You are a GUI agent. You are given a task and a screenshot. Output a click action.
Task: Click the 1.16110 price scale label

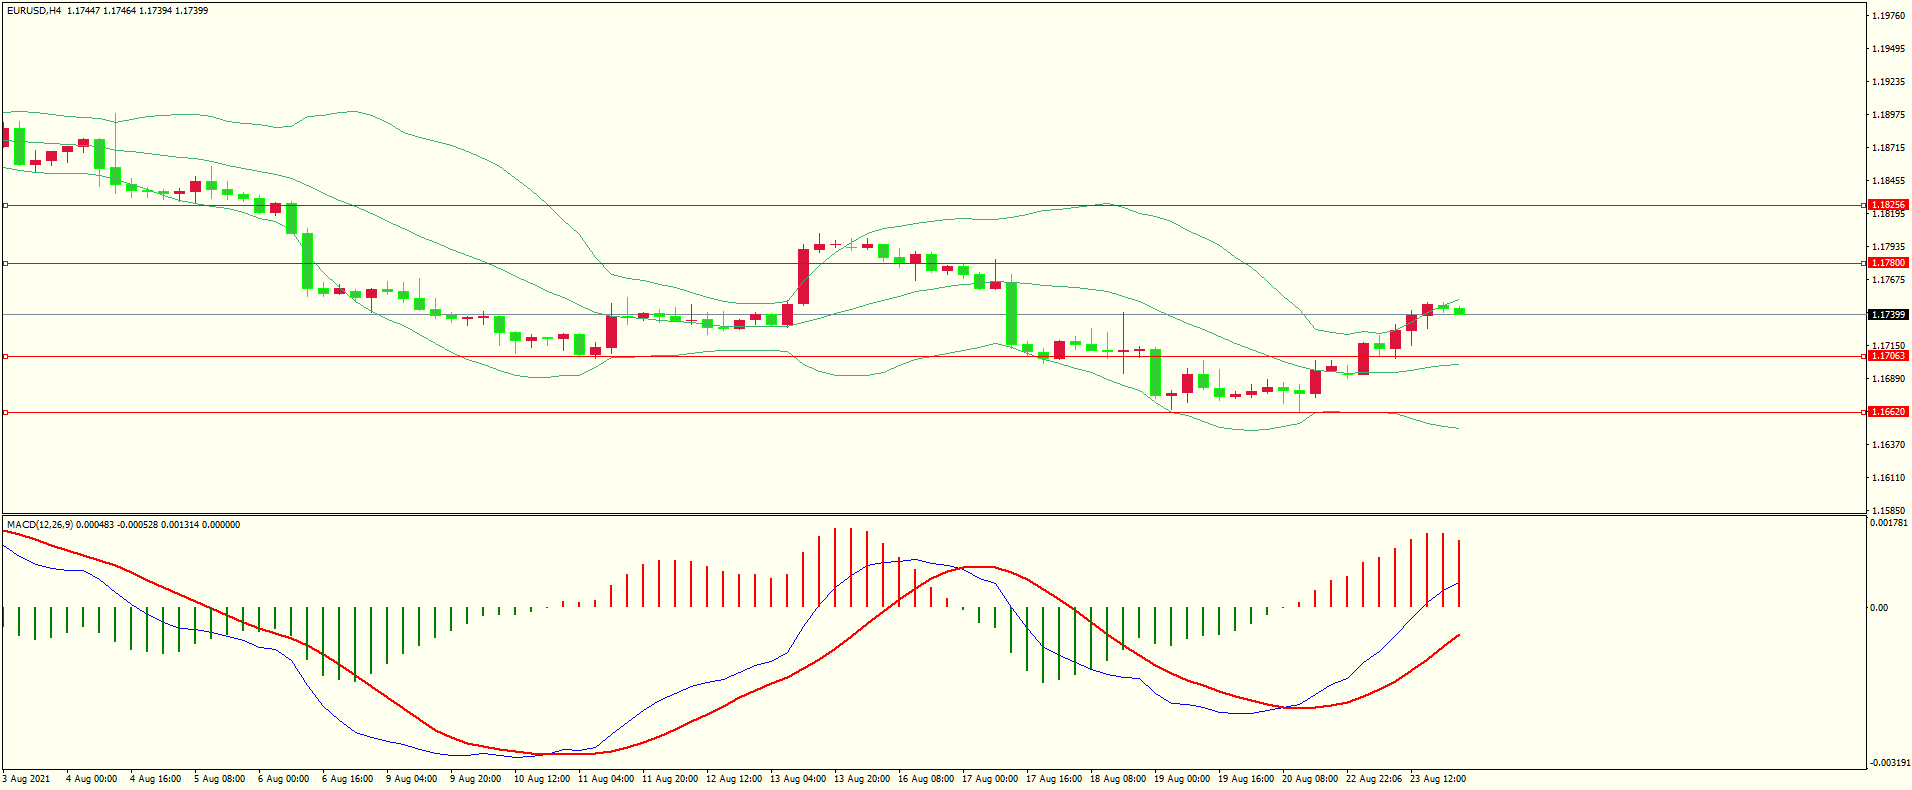(x=1888, y=478)
